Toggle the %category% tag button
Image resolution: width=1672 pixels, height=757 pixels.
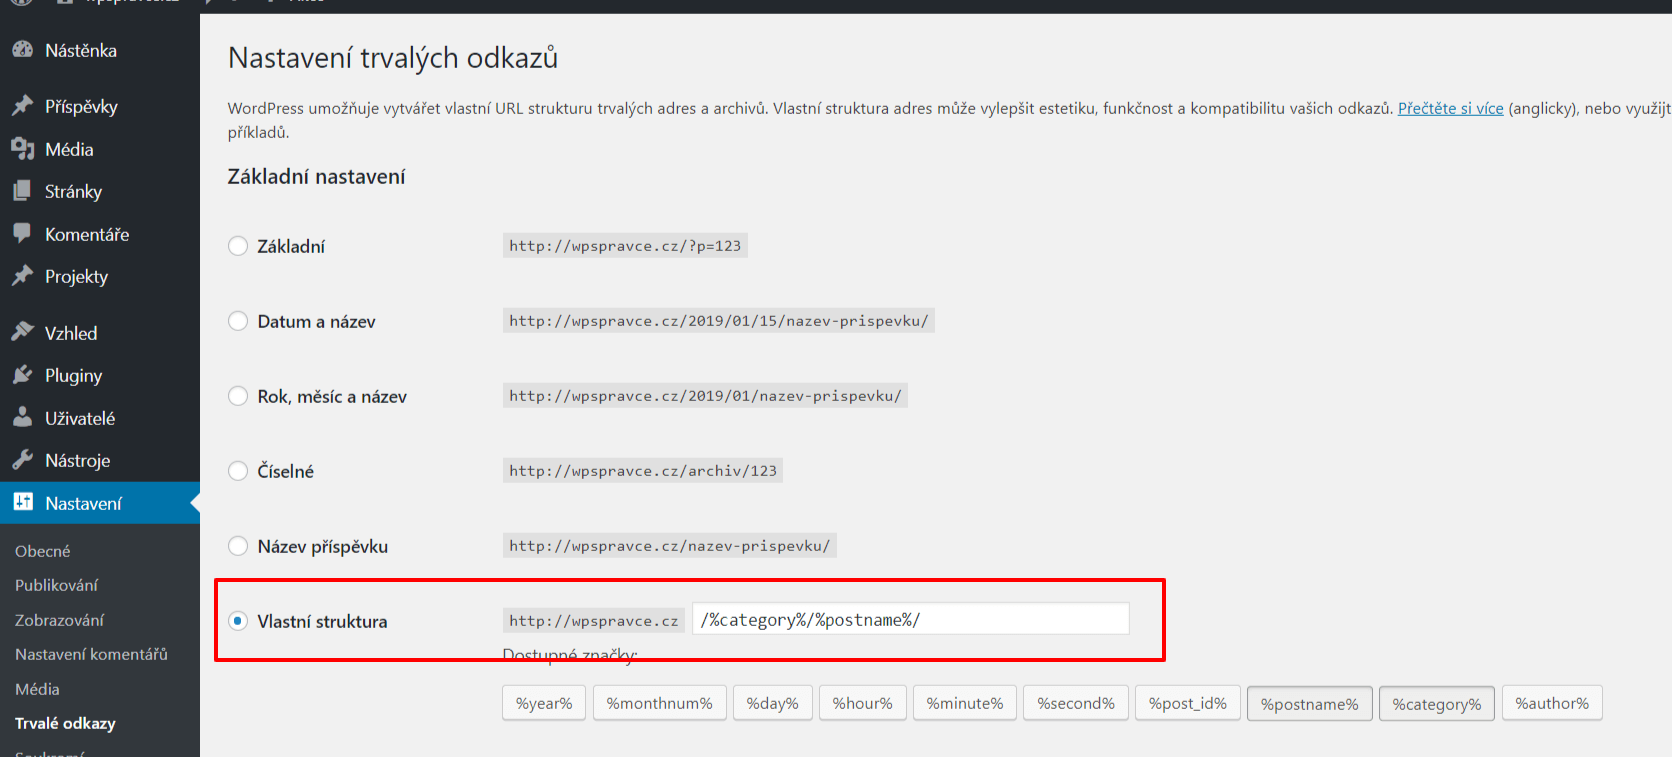(1437, 704)
